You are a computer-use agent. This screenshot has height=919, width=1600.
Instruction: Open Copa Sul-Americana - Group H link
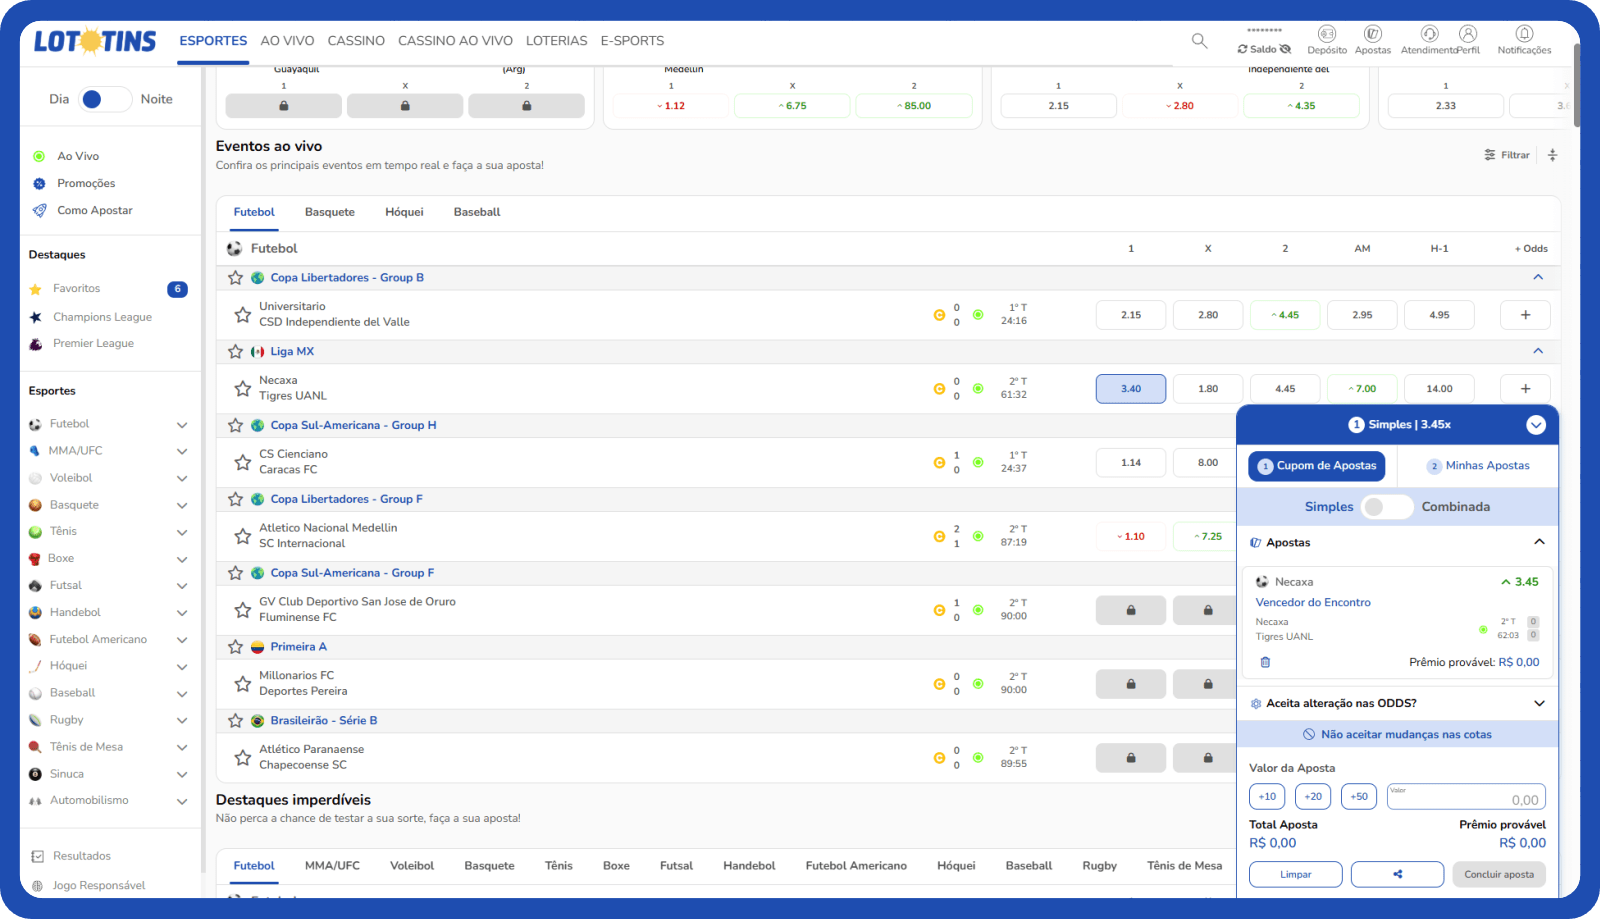click(353, 425)
